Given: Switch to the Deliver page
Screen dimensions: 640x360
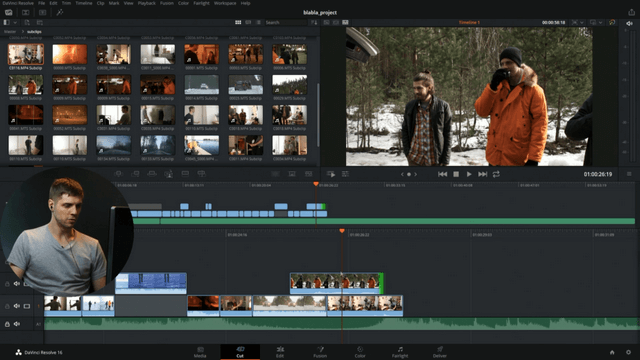Looking at the screenshot, I should [440, 352].
